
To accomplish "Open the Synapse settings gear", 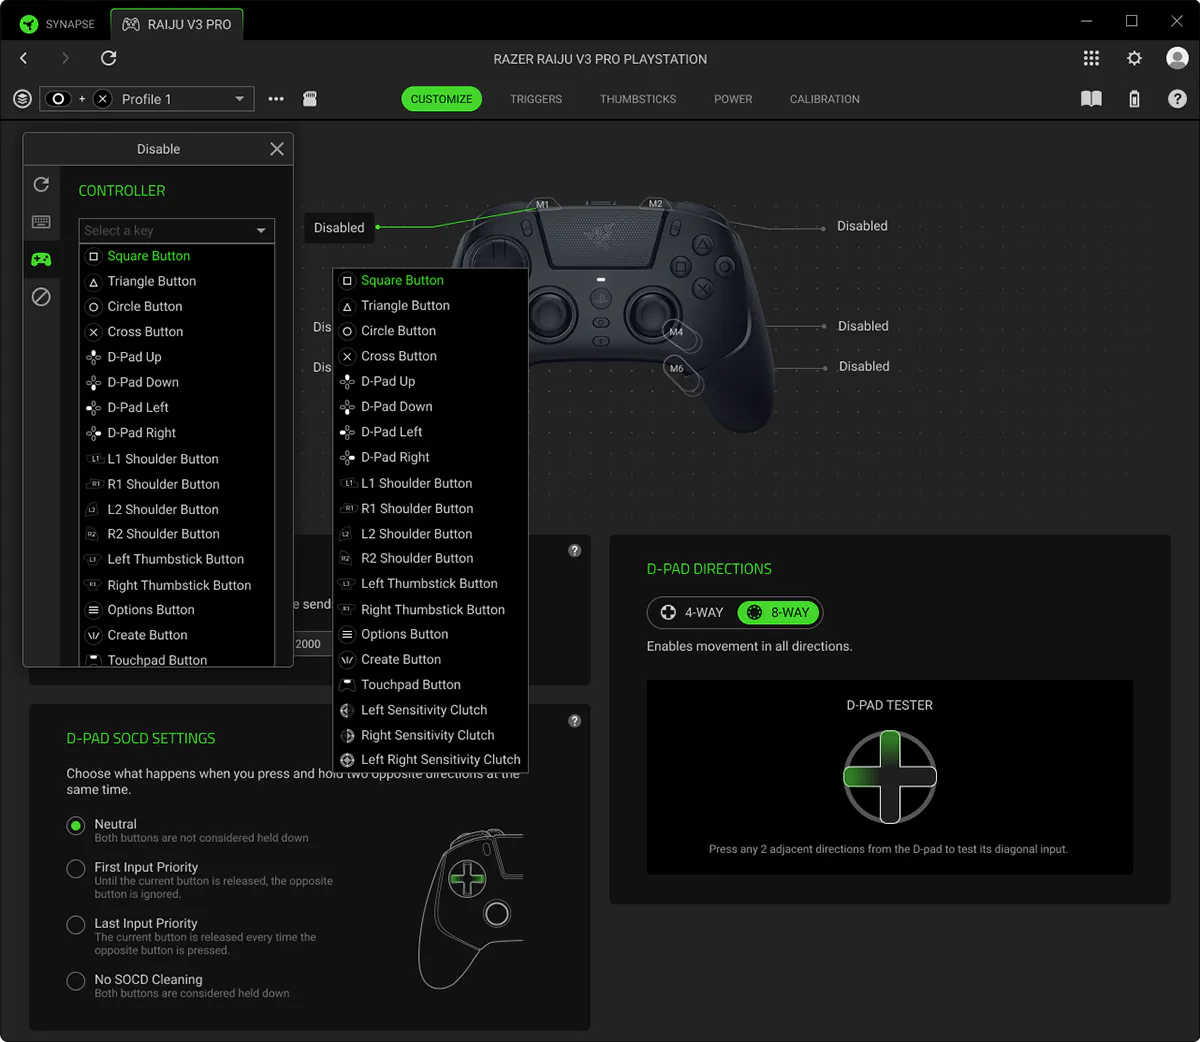I will (x=1134, y=59).
